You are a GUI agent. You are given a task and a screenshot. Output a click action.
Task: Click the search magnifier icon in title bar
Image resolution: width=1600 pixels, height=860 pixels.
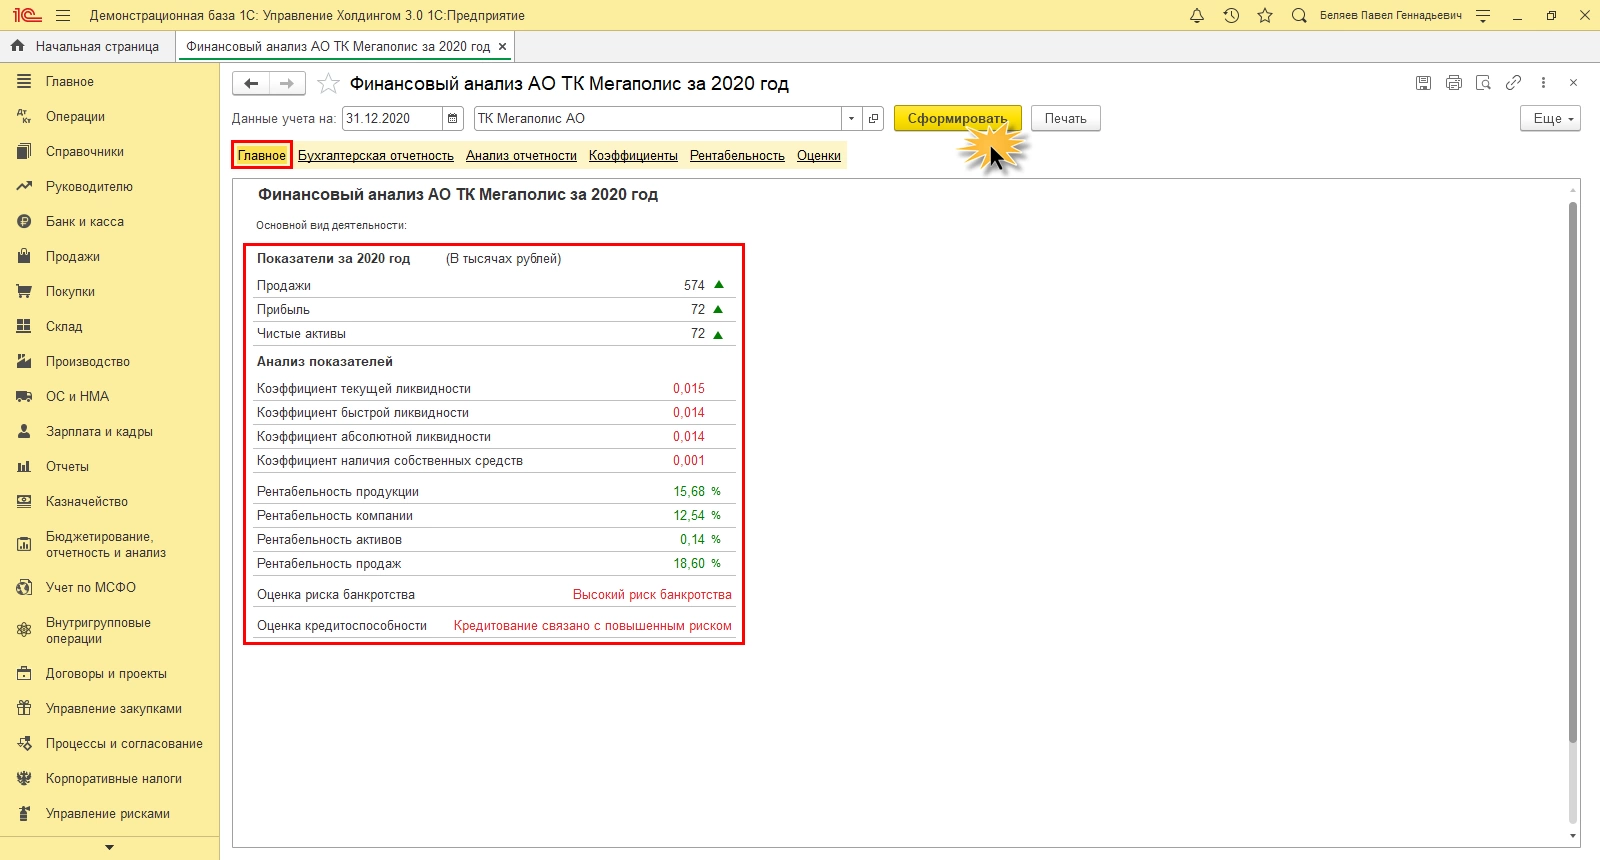point(1299,16)
